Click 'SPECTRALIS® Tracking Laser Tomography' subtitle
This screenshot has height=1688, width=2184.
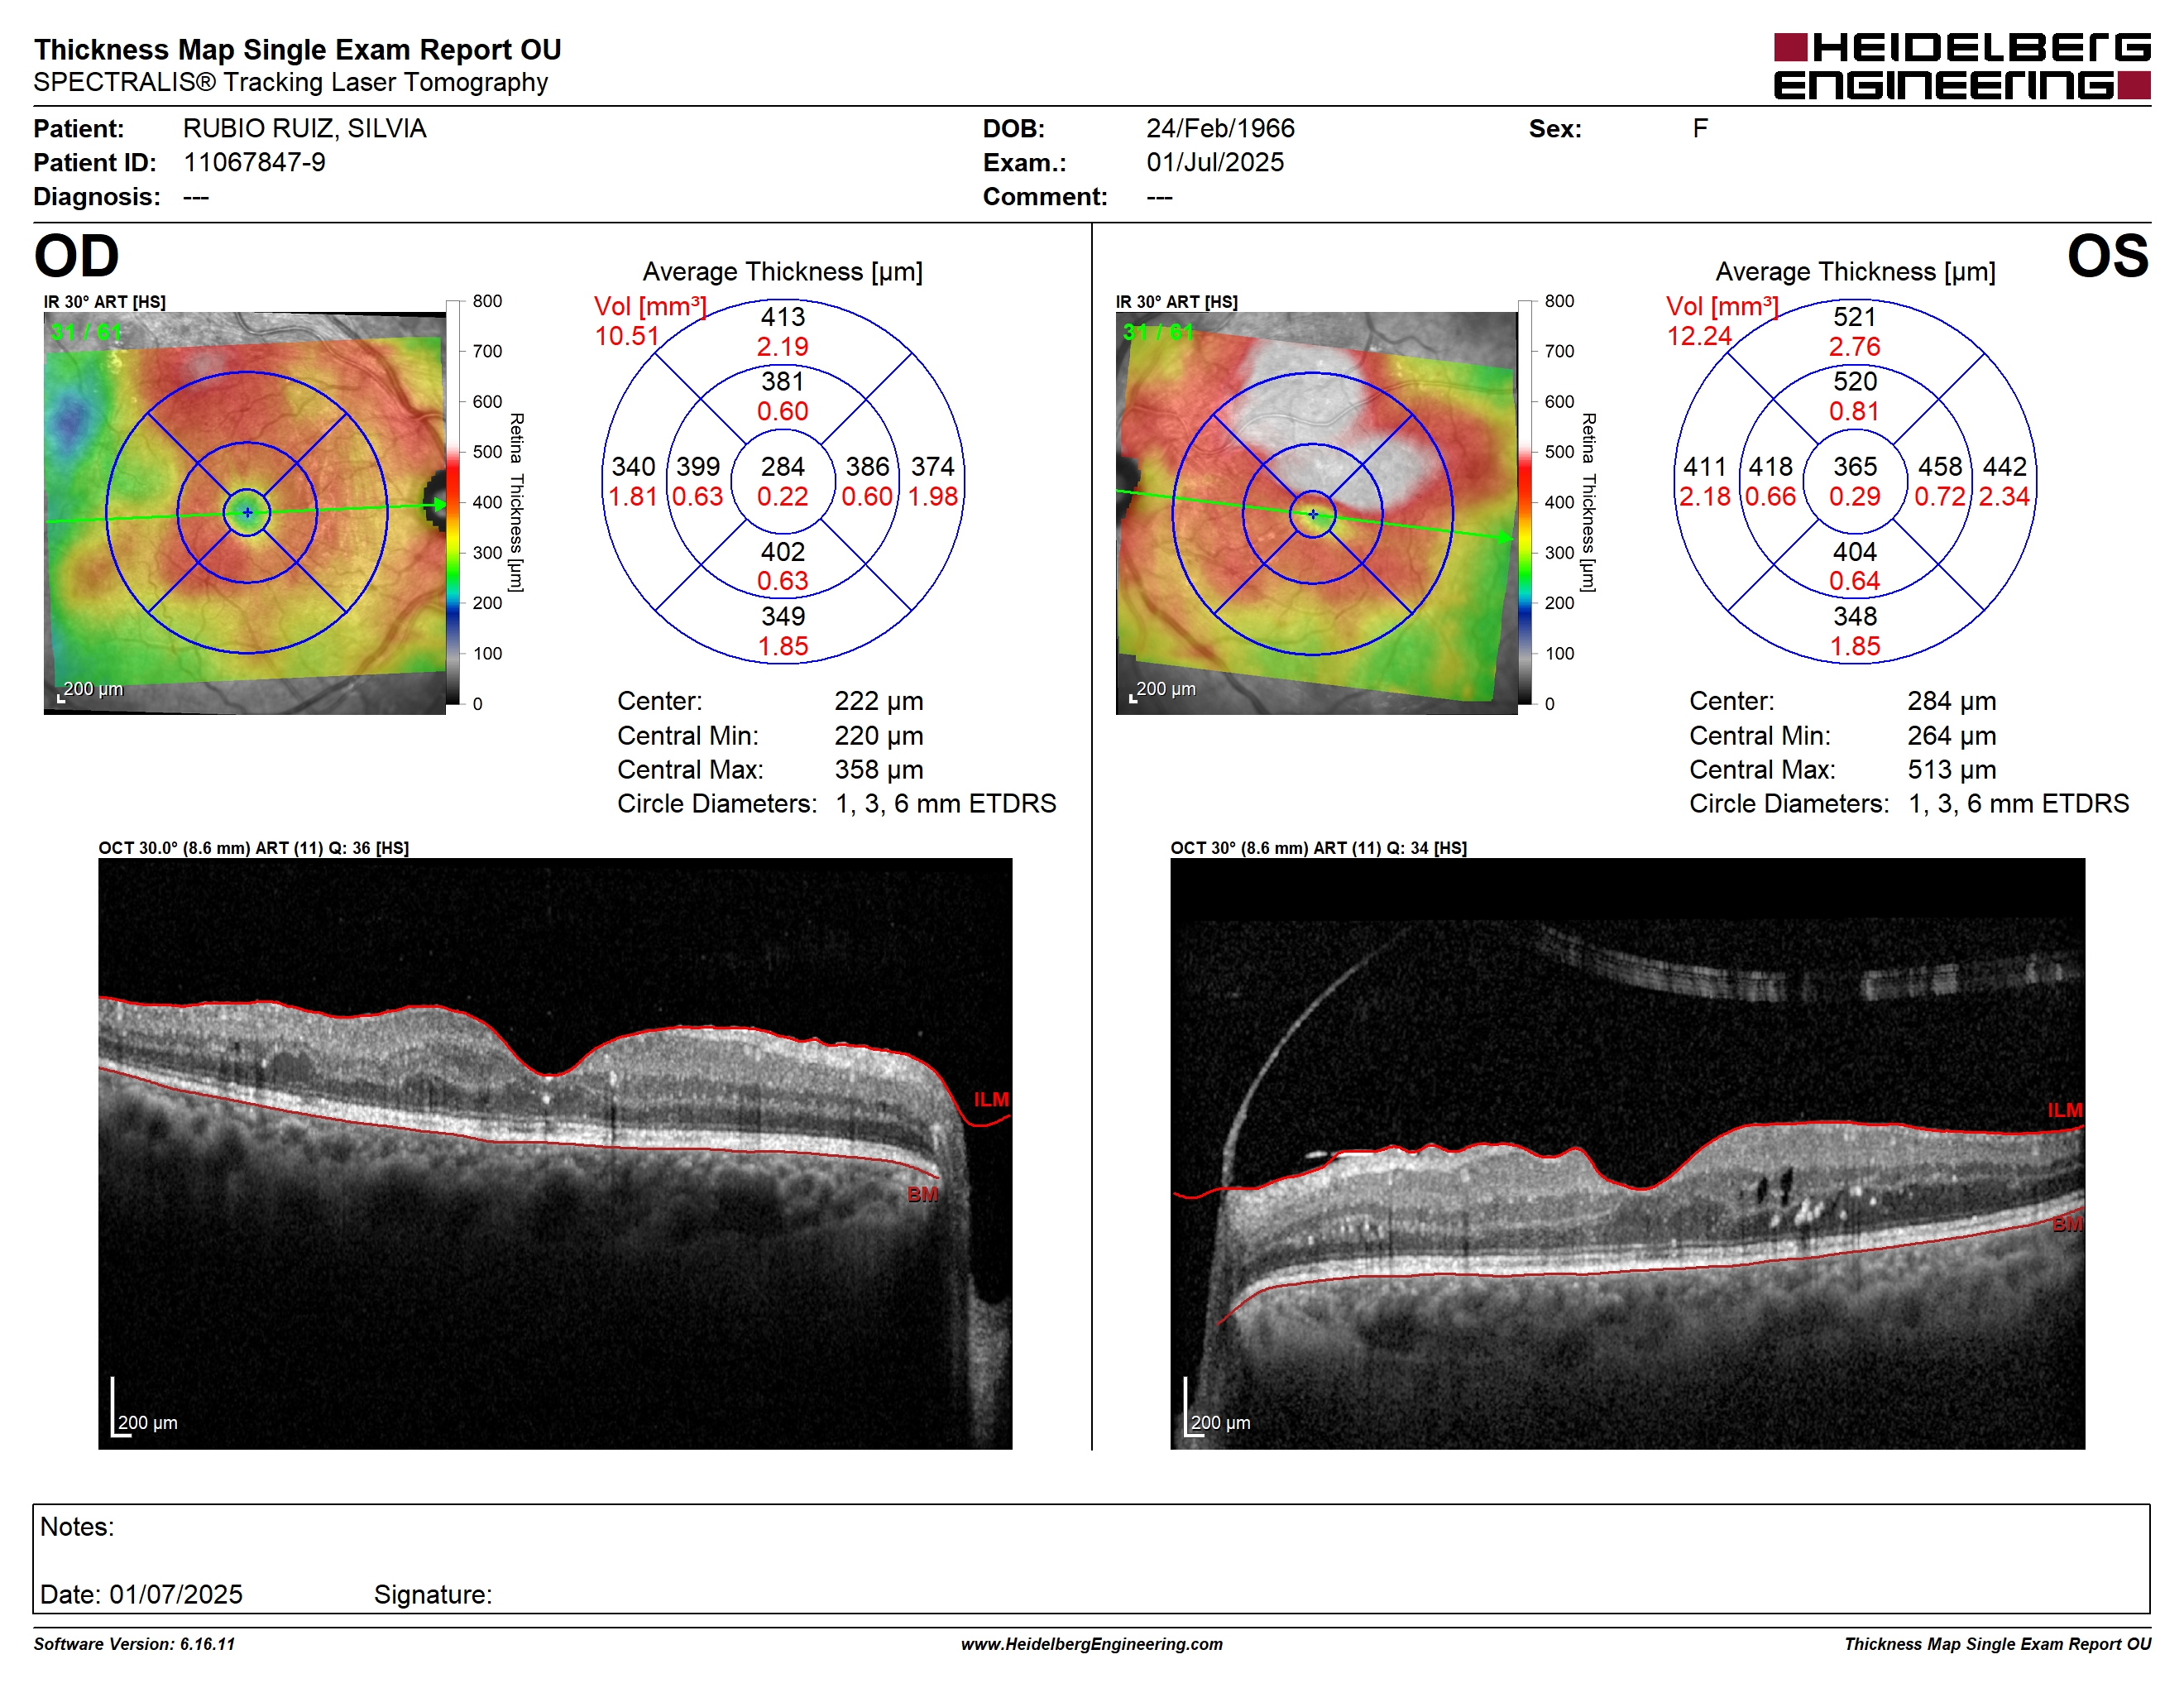[x=290, y=82]
